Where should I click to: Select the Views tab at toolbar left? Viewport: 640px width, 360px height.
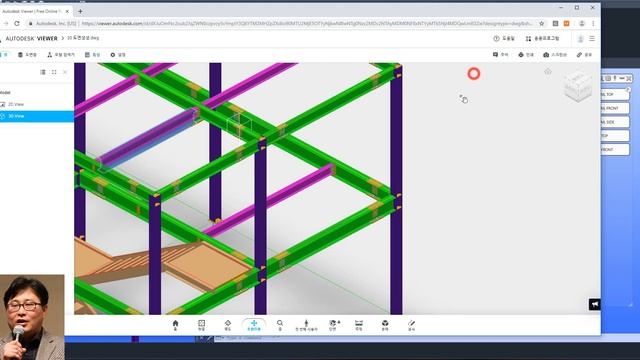coord(4,55)
